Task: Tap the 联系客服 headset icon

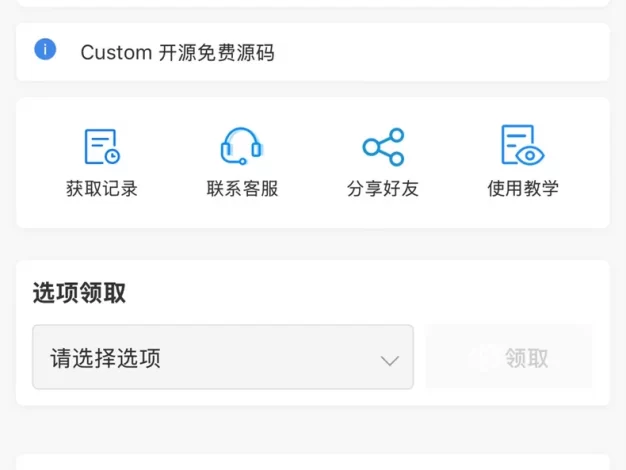Action: tap(242, 146)
